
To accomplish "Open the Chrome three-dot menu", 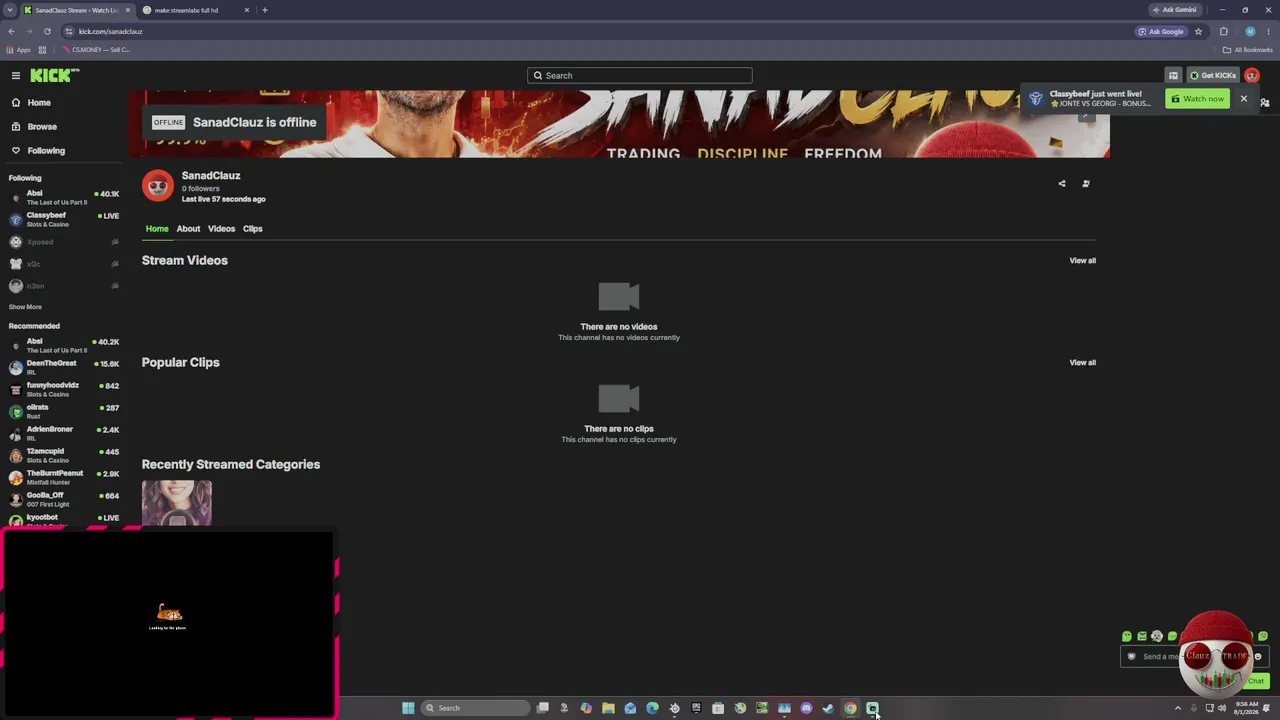I will [x=1268, y=31].
